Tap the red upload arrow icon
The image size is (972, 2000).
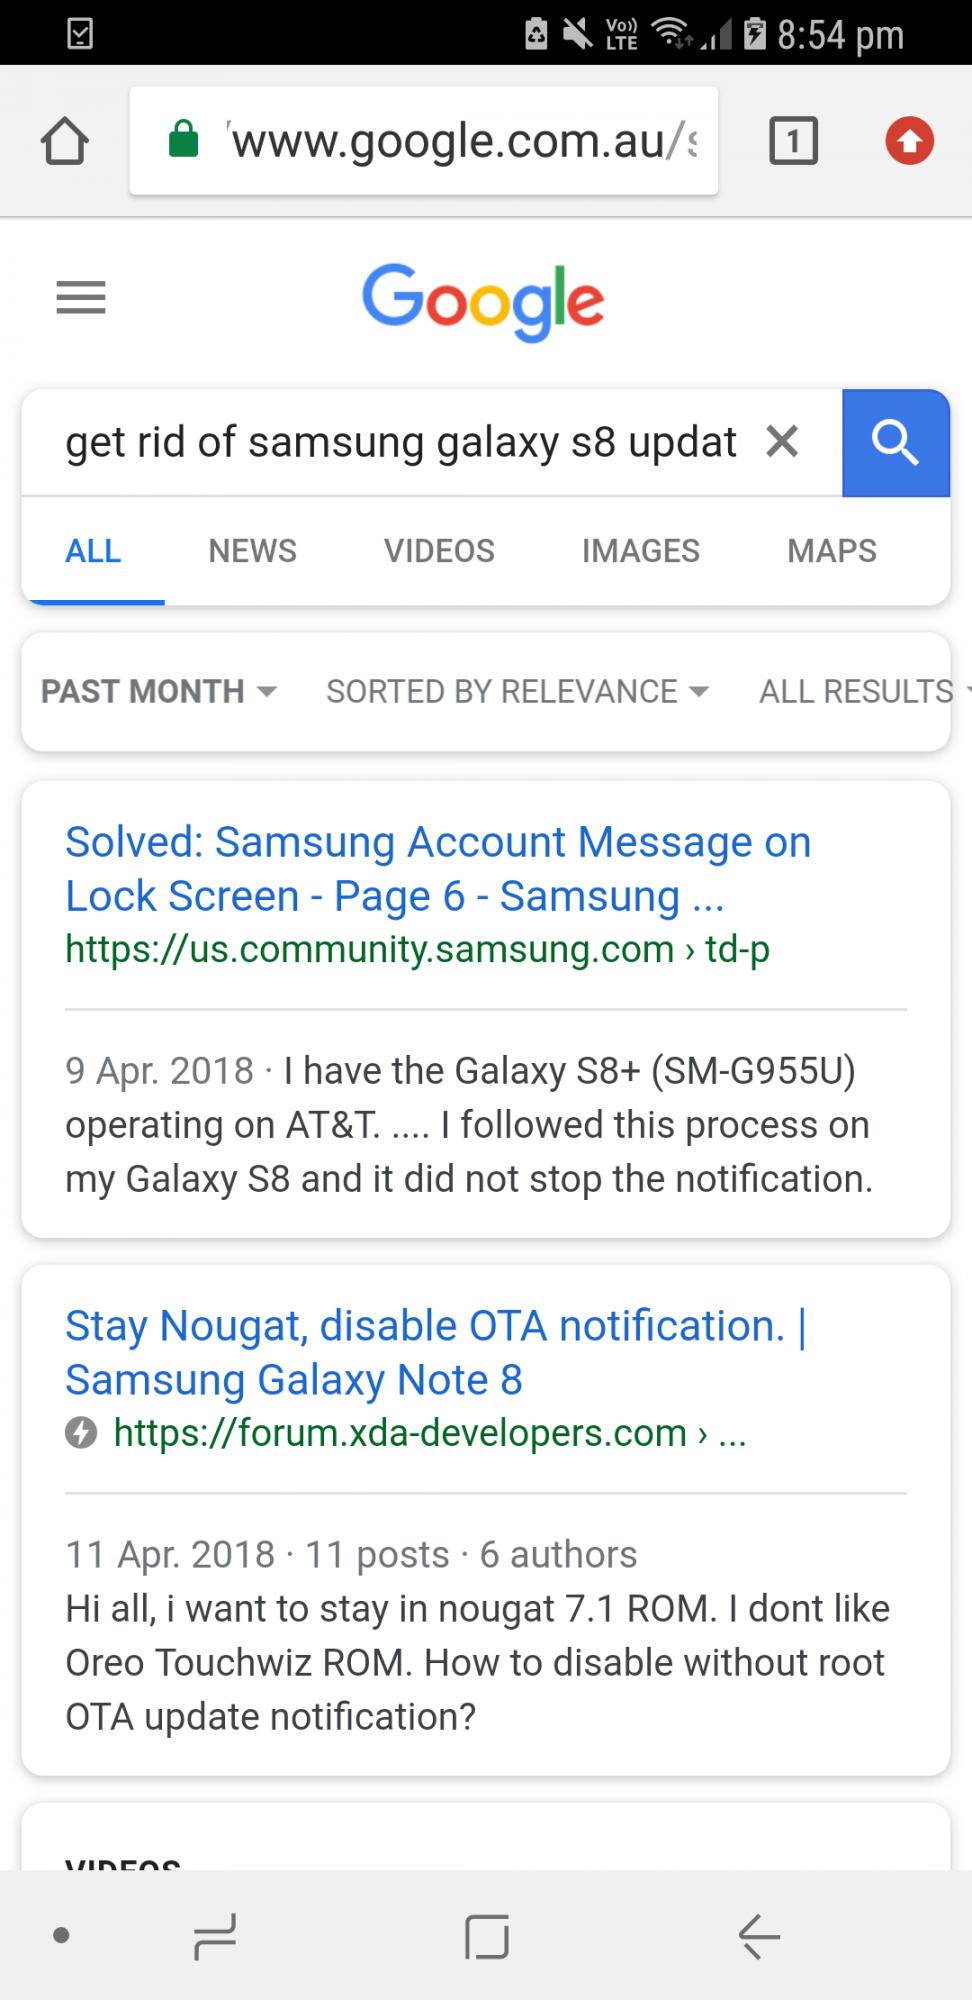click(x=909, y=140)
